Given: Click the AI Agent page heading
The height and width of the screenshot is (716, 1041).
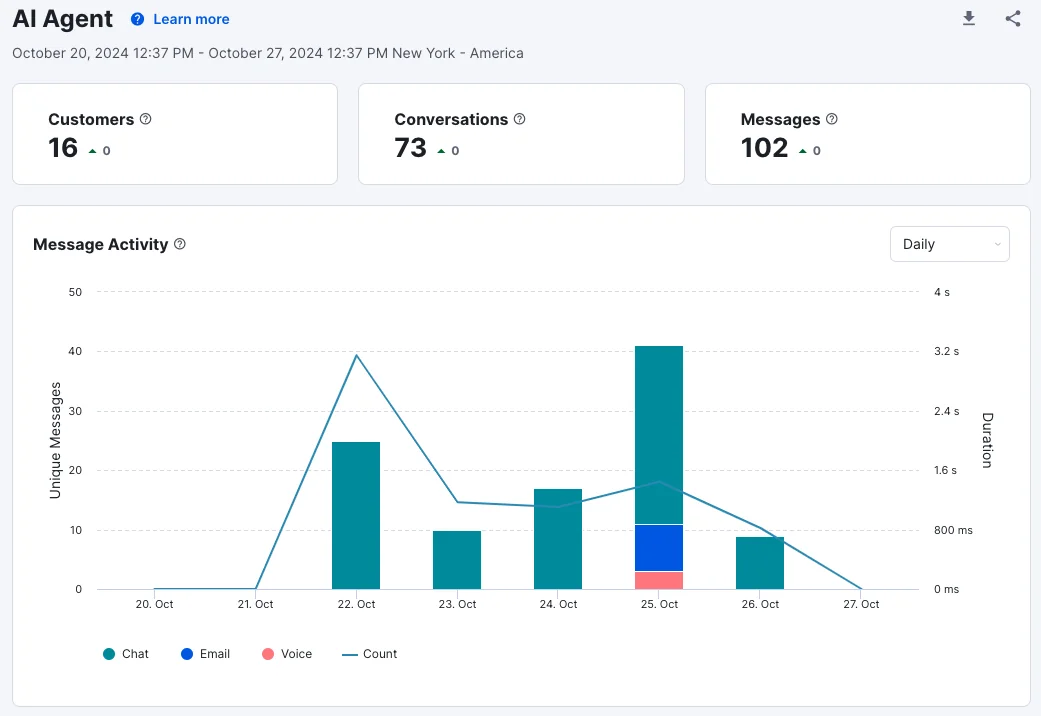Looking at the screenshot, I should [x=62, y=19].
